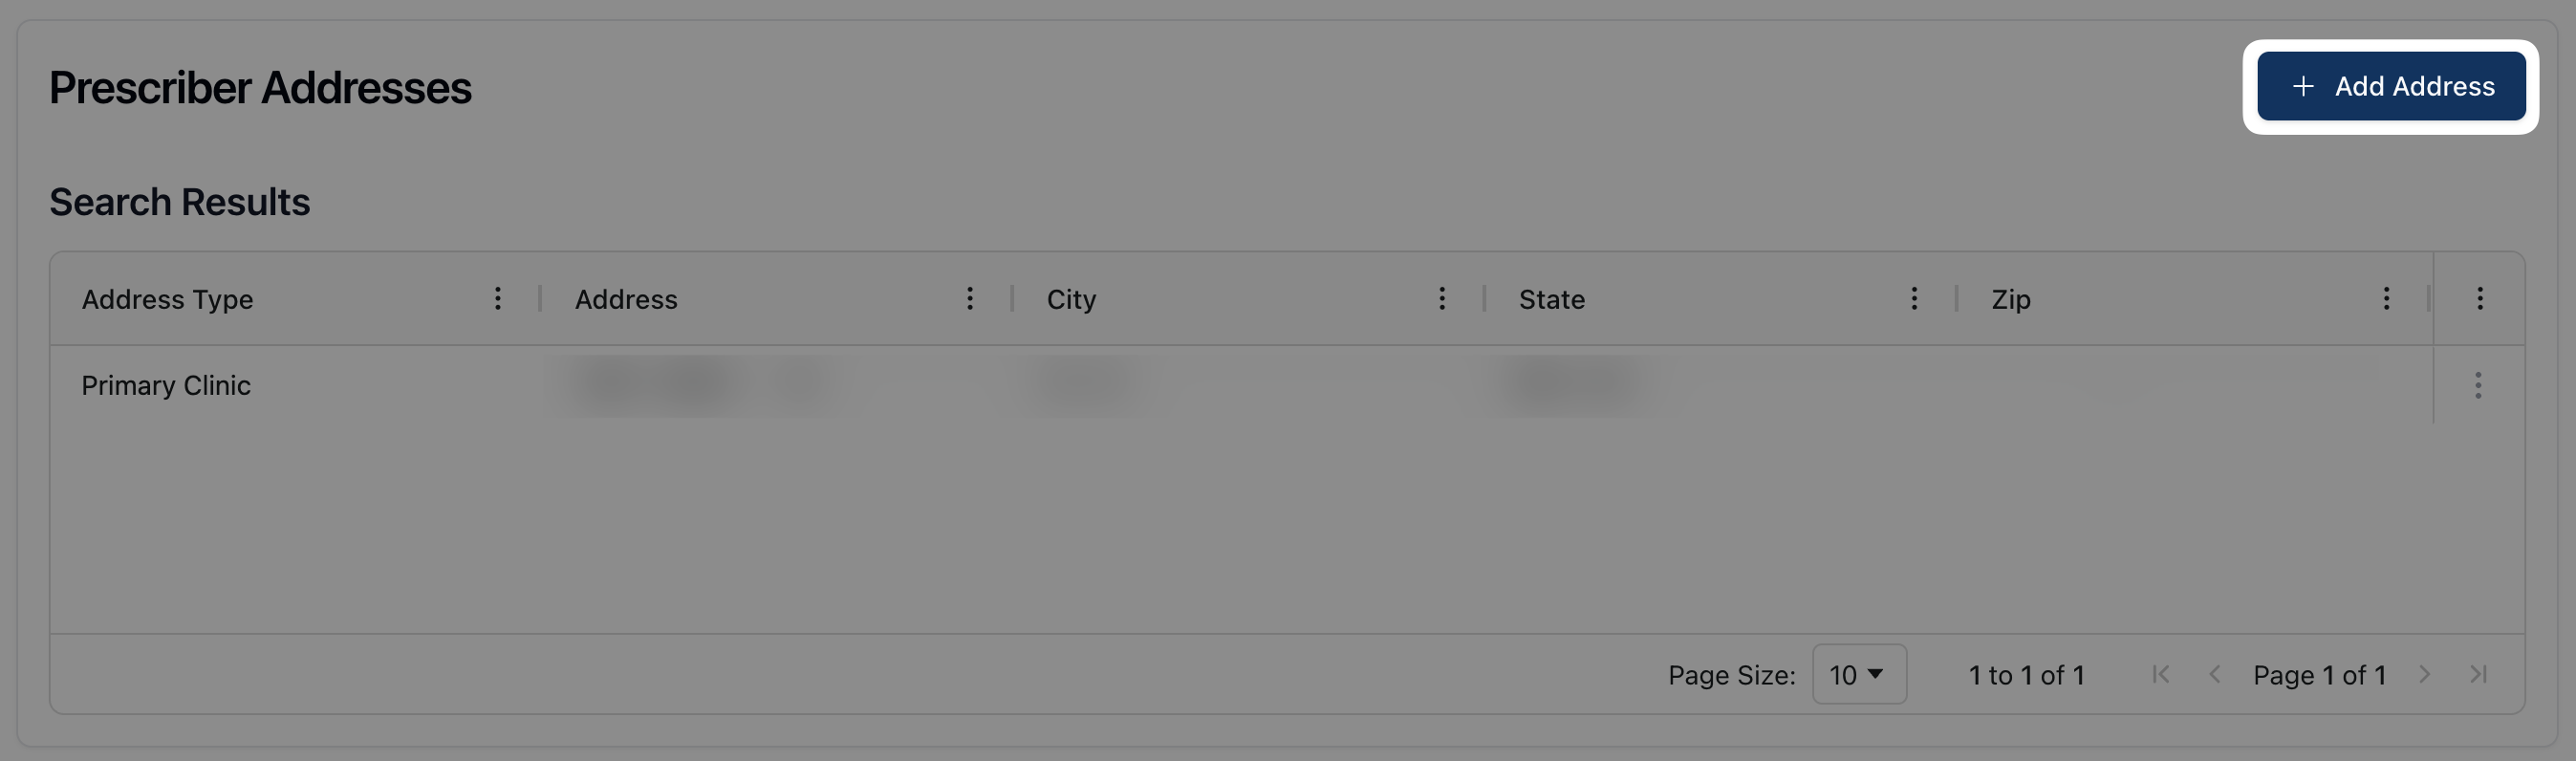2576x761 pixels.
Task: Click the Add Address button
Action: pos(2390,86)
